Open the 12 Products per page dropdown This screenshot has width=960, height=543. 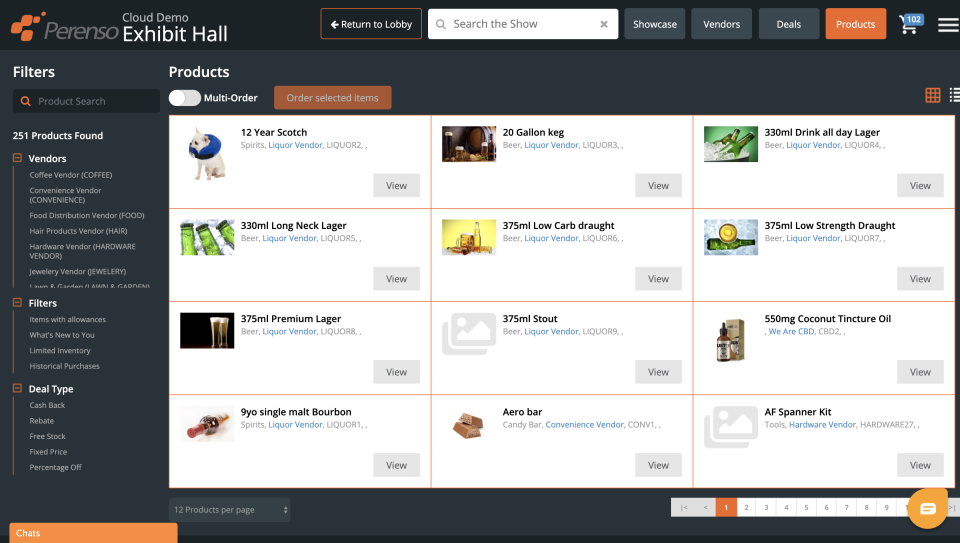coord(230,509)
